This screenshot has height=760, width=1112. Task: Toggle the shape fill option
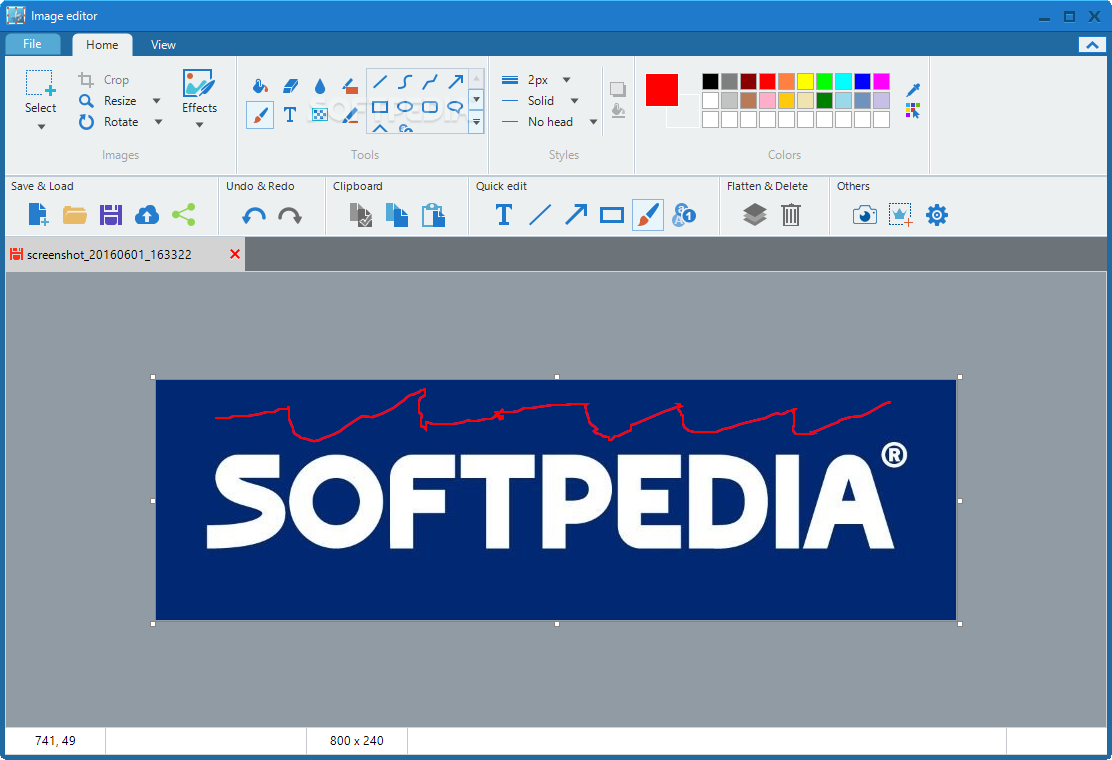coord(618,111)
